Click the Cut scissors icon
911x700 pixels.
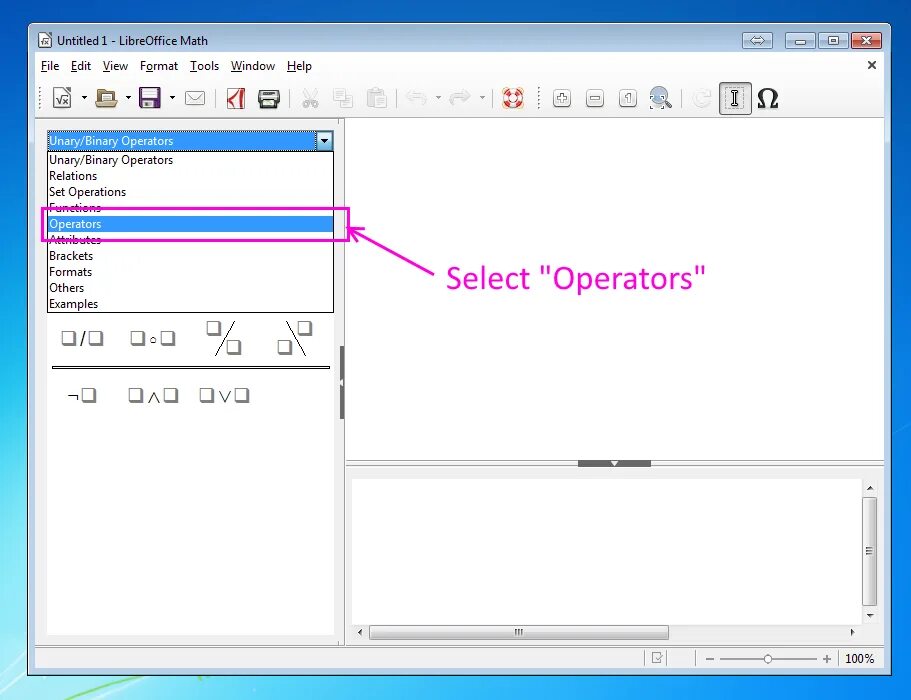click(310, 98)
